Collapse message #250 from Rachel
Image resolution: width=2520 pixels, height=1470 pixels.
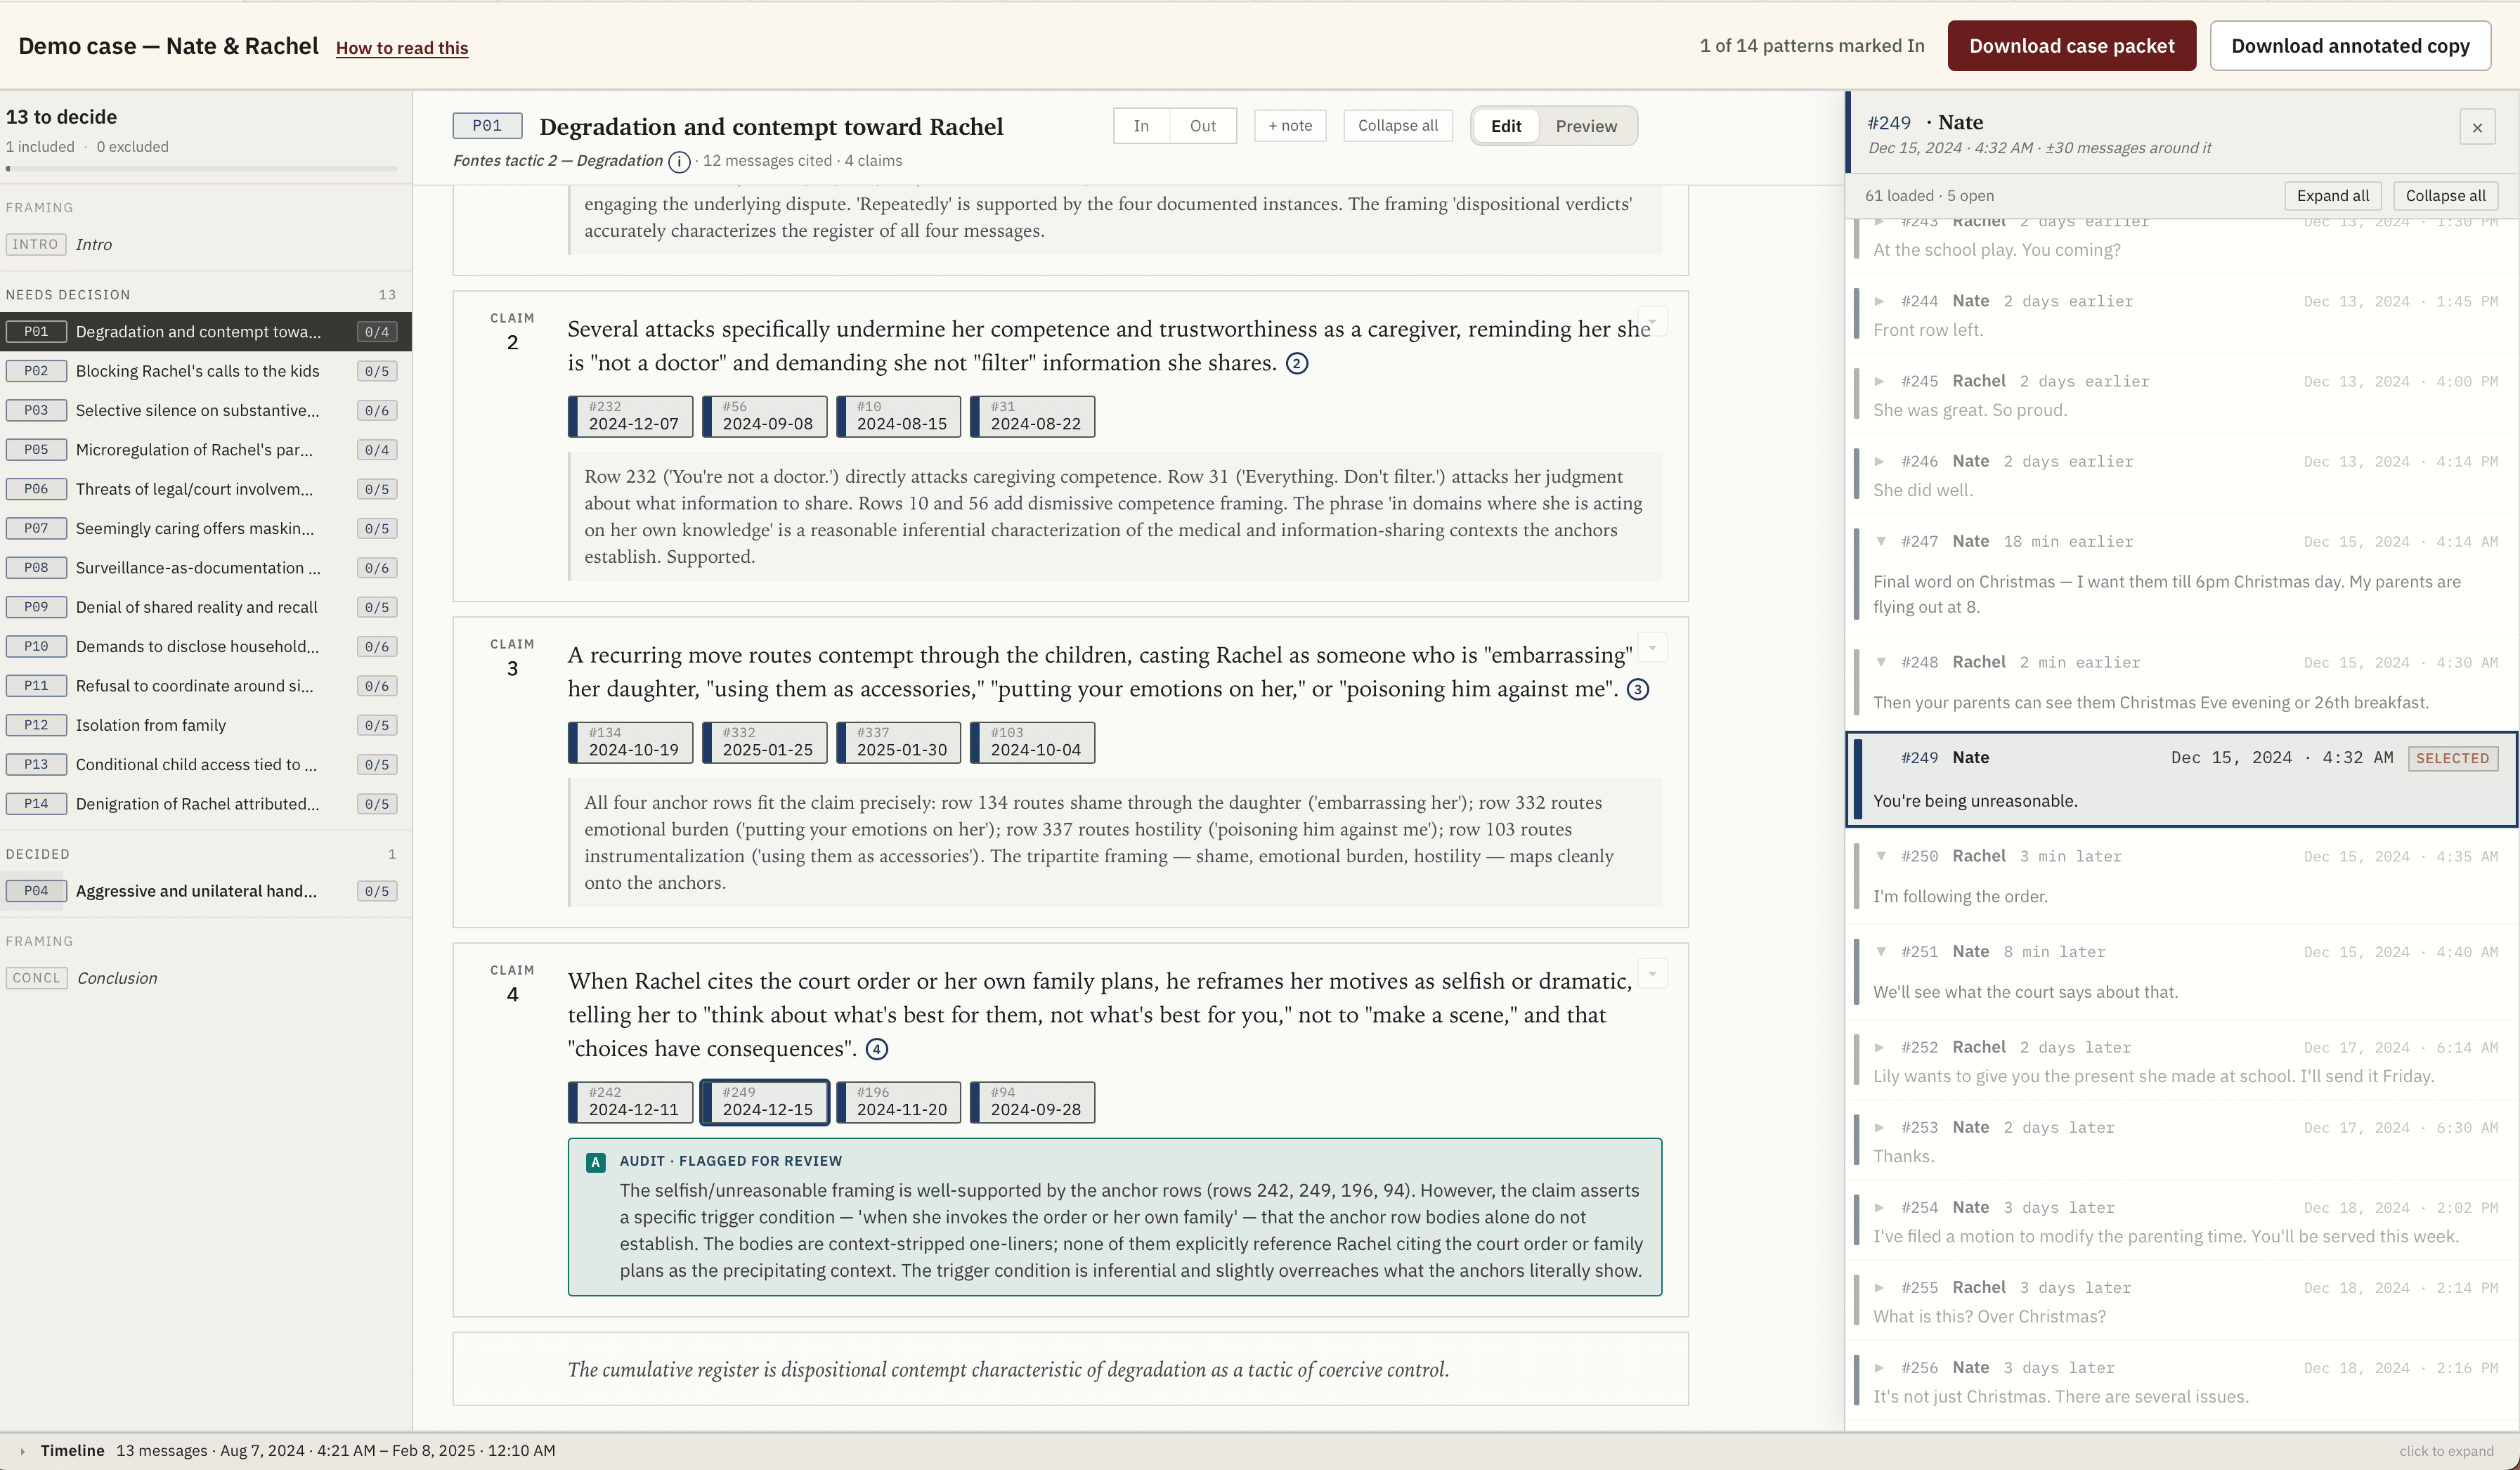click(1880, 856)
